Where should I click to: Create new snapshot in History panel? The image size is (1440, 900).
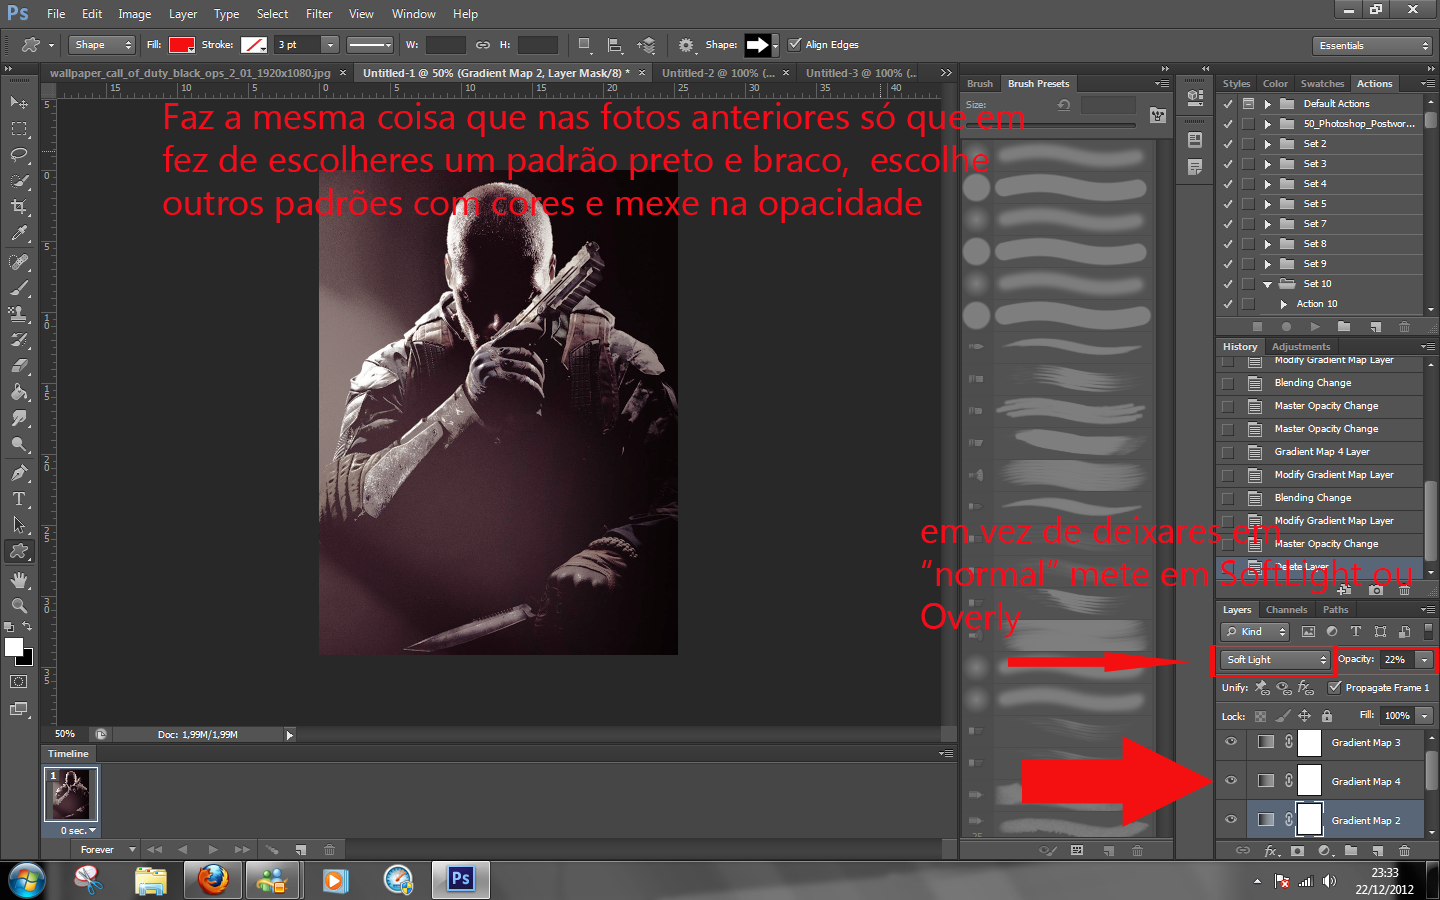coord(1376,590)
